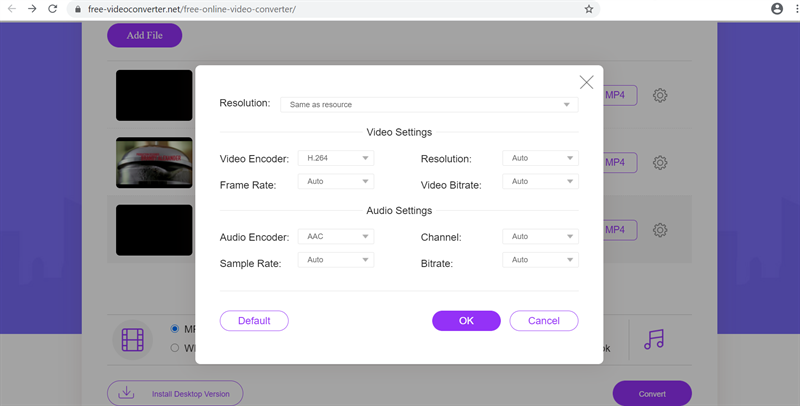Open settings gear for second video row

pyautogui.click(x=660, y=163)
